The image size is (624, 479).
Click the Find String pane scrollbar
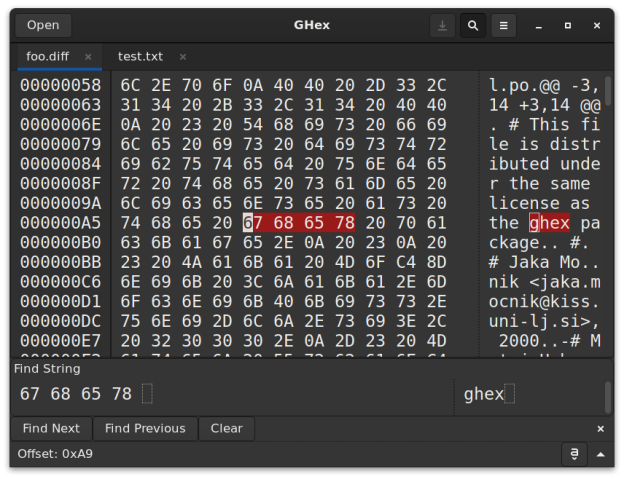click(608, 396)
